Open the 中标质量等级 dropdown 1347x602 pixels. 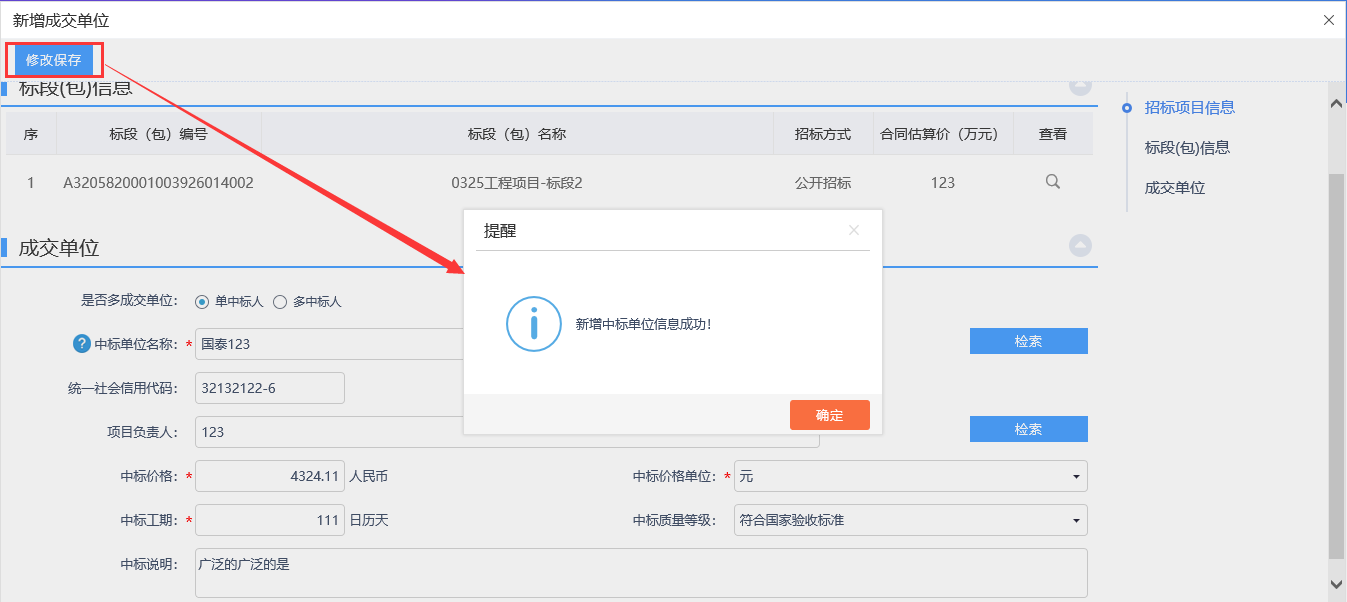tap(910, 520)
